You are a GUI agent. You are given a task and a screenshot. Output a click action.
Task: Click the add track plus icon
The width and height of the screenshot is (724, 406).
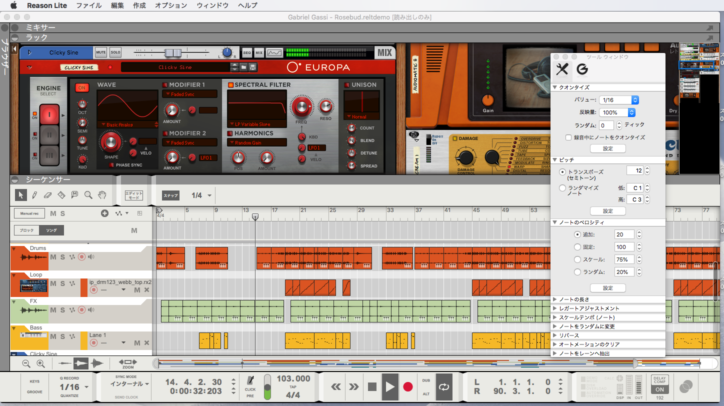[105, 213]
